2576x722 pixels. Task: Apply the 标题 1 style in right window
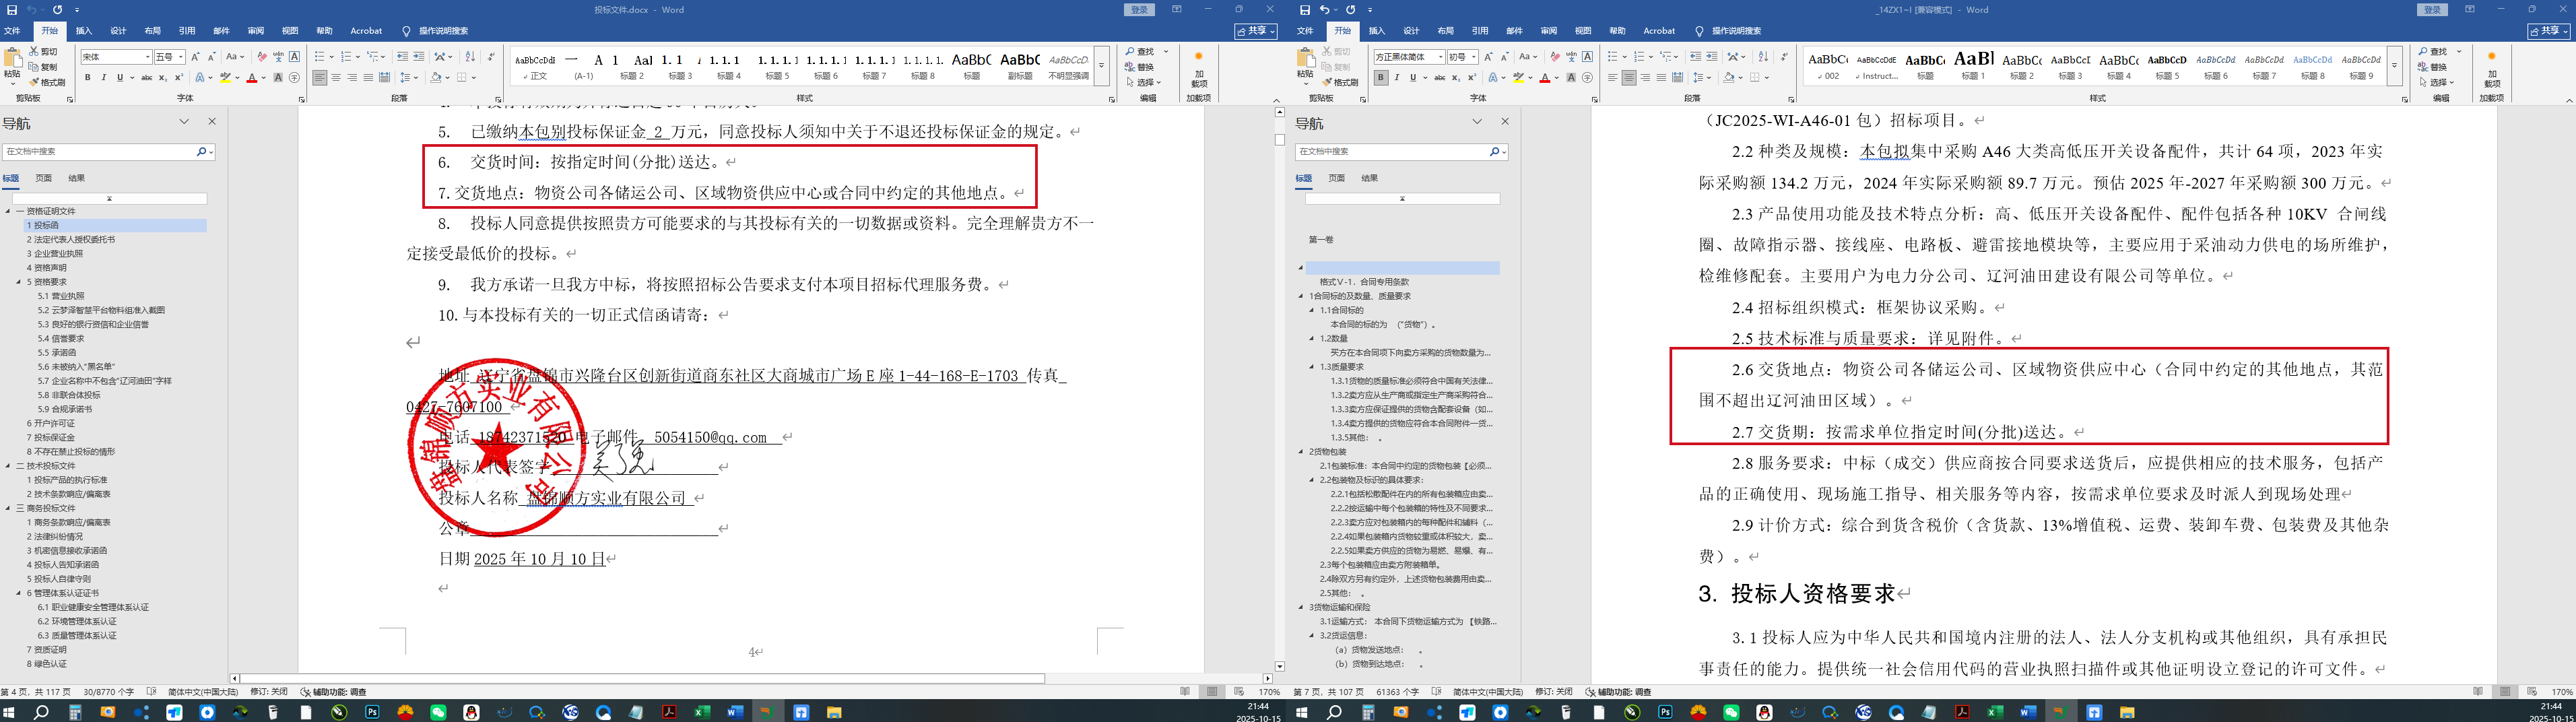pyautogui.click(x=1973, y=66)
